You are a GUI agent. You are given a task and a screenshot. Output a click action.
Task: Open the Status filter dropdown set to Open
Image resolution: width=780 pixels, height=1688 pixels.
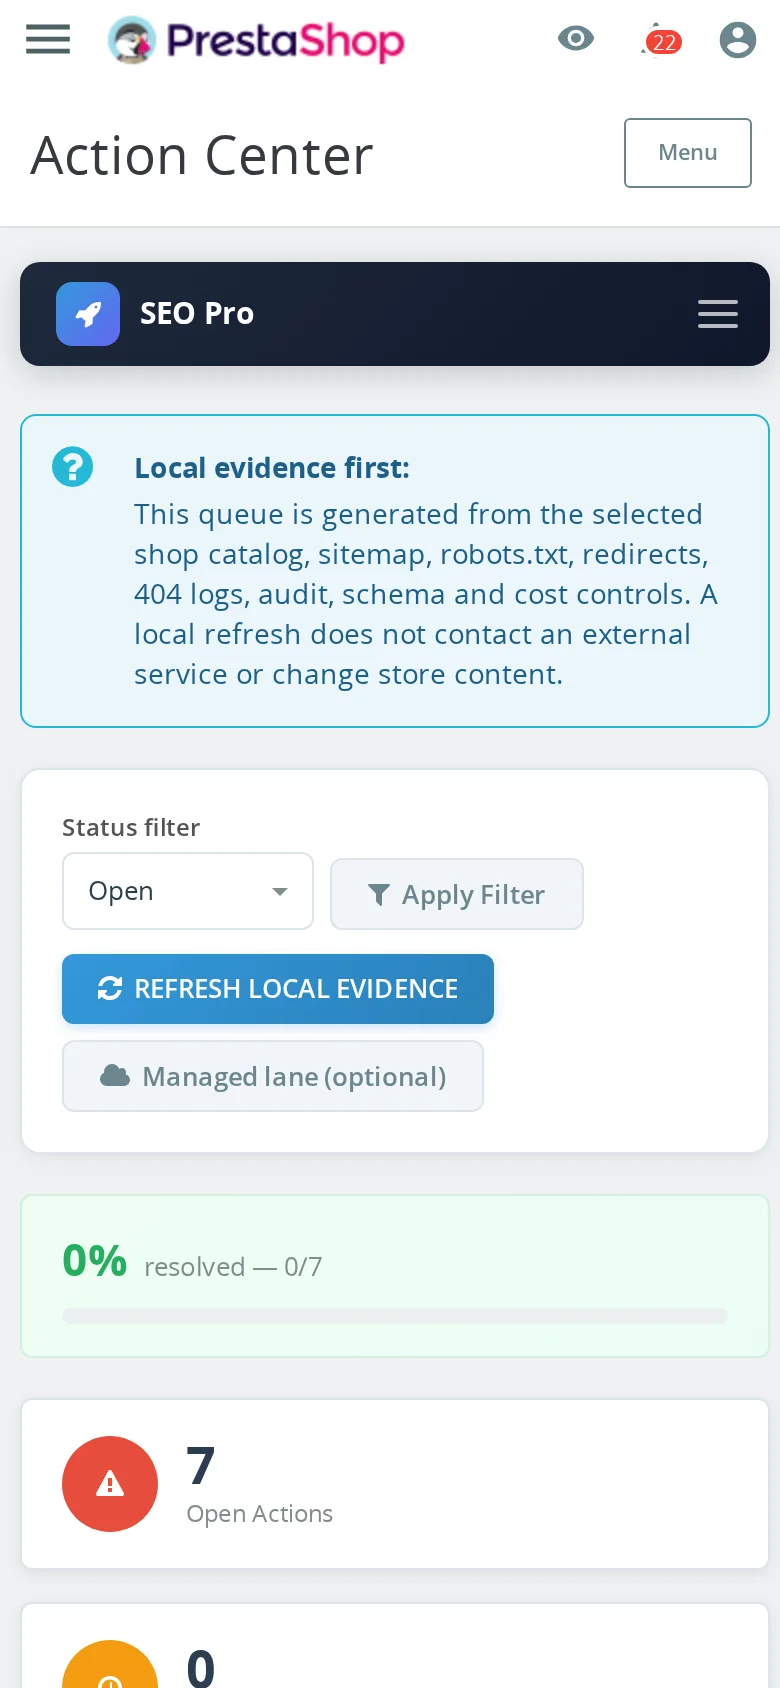tap(188, 891)
